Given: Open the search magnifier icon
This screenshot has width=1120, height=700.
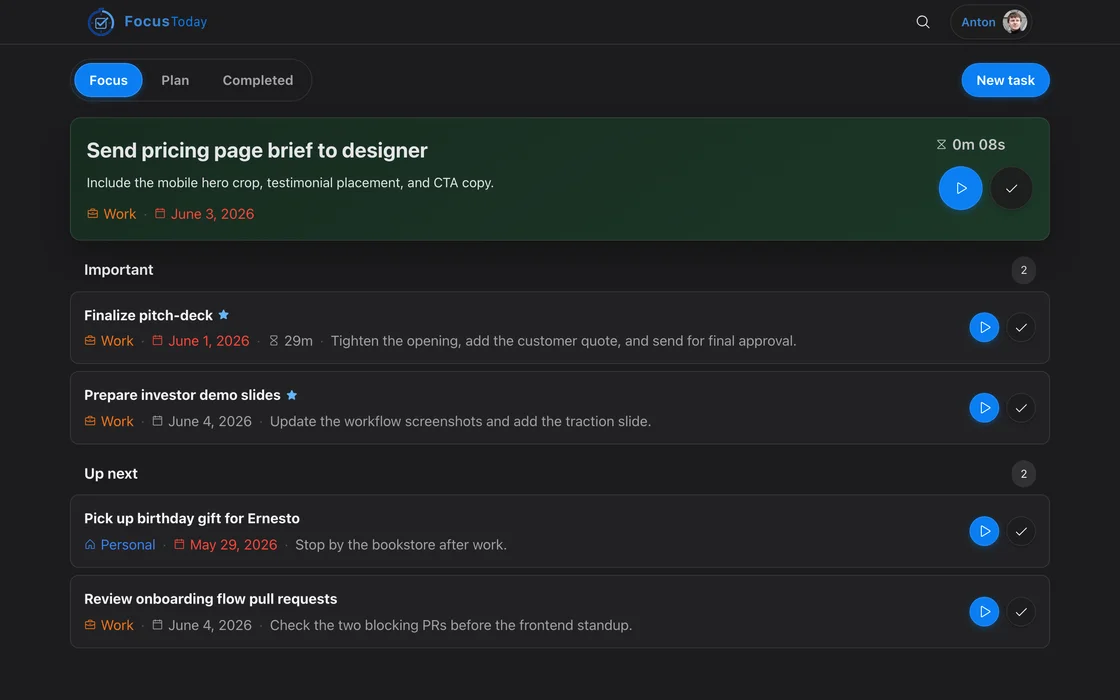Looking at the screenshot, I should point(923,22).
